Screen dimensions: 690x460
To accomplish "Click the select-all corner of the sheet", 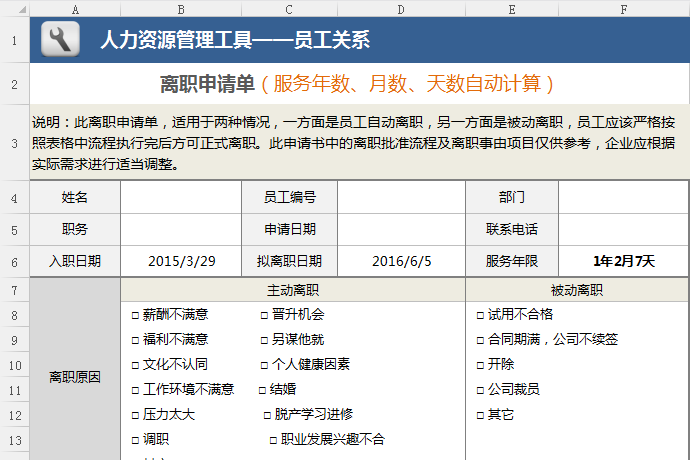I will 14,9.
